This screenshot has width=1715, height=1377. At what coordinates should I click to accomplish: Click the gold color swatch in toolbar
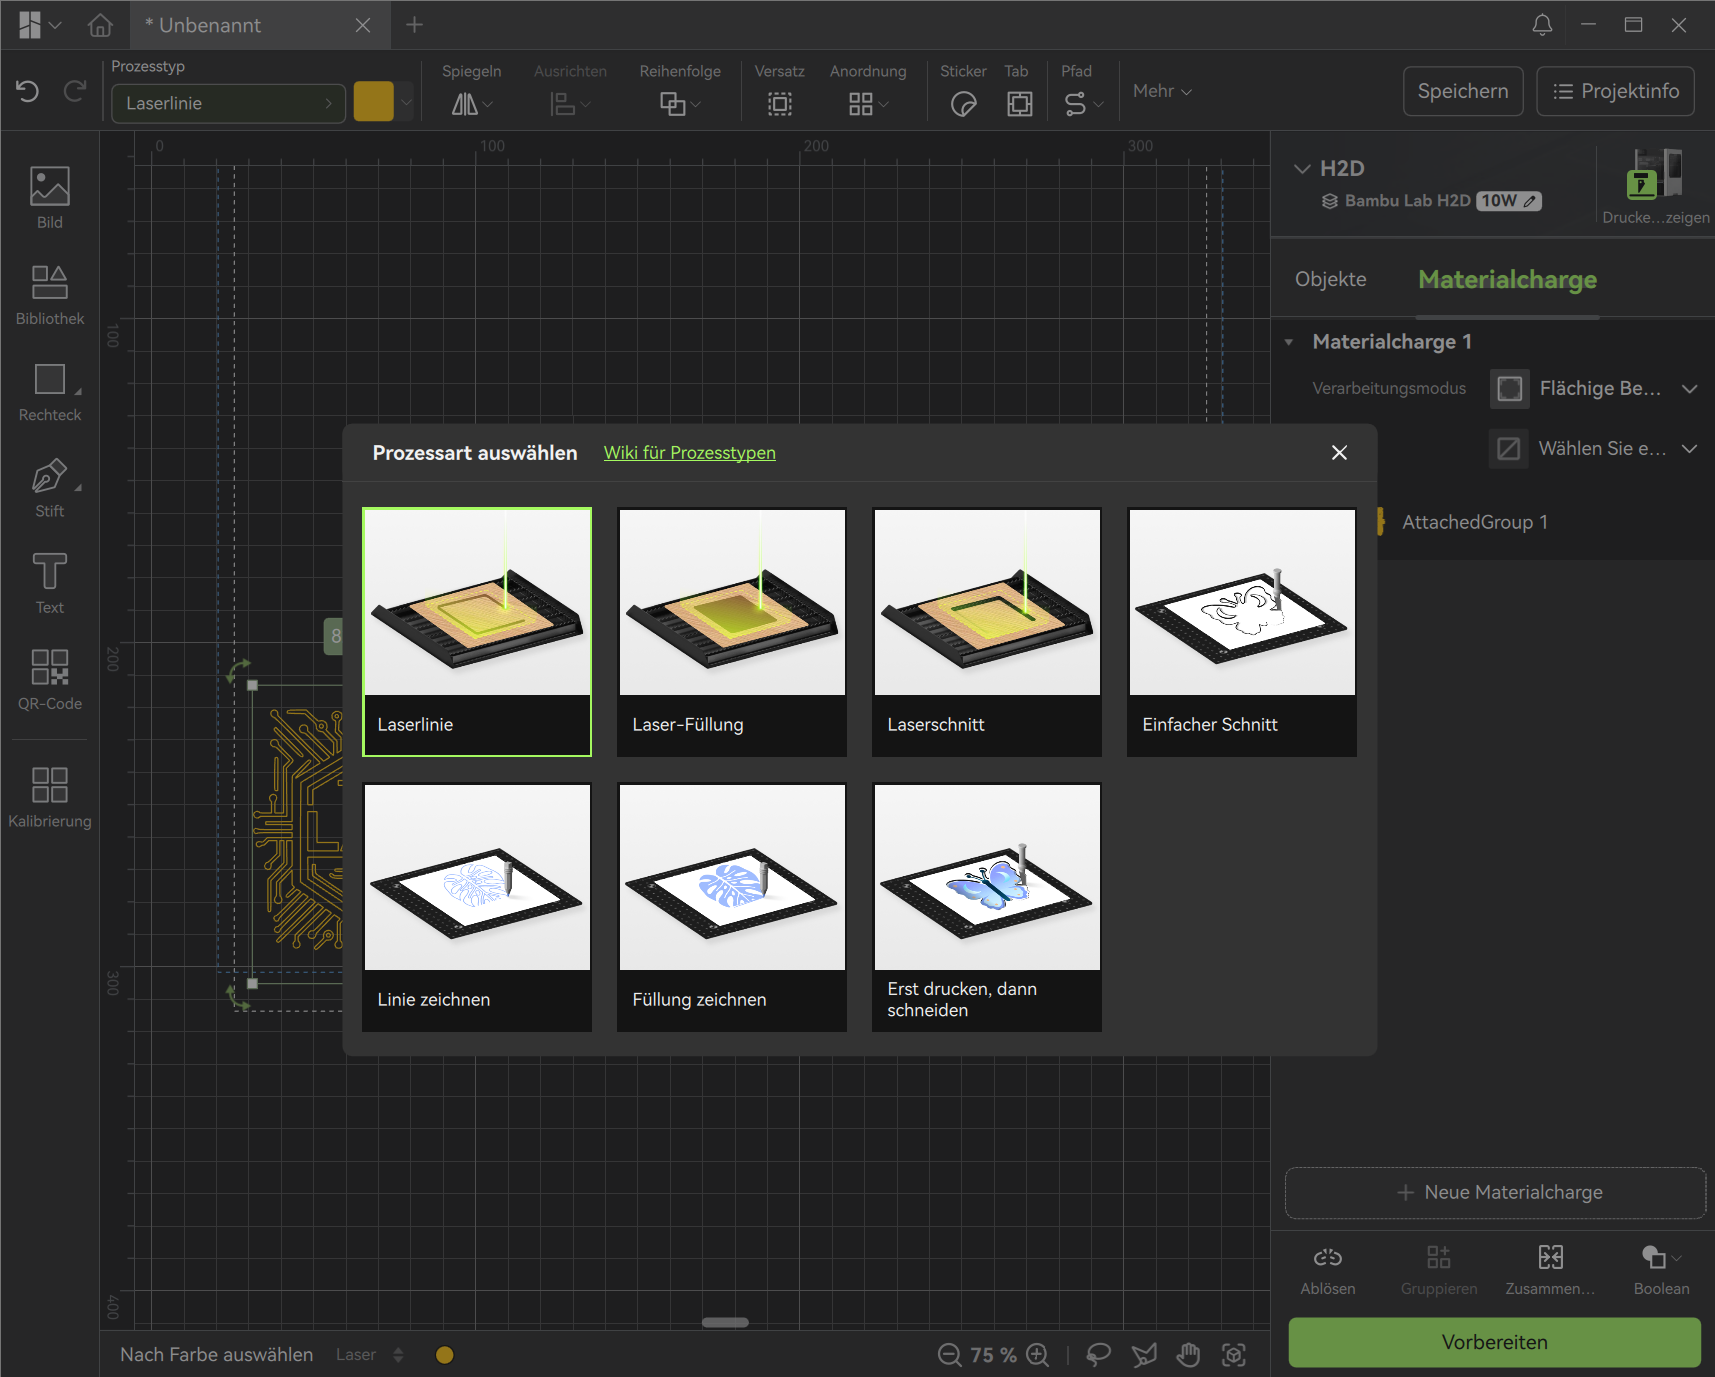click(x=373, y=103)
